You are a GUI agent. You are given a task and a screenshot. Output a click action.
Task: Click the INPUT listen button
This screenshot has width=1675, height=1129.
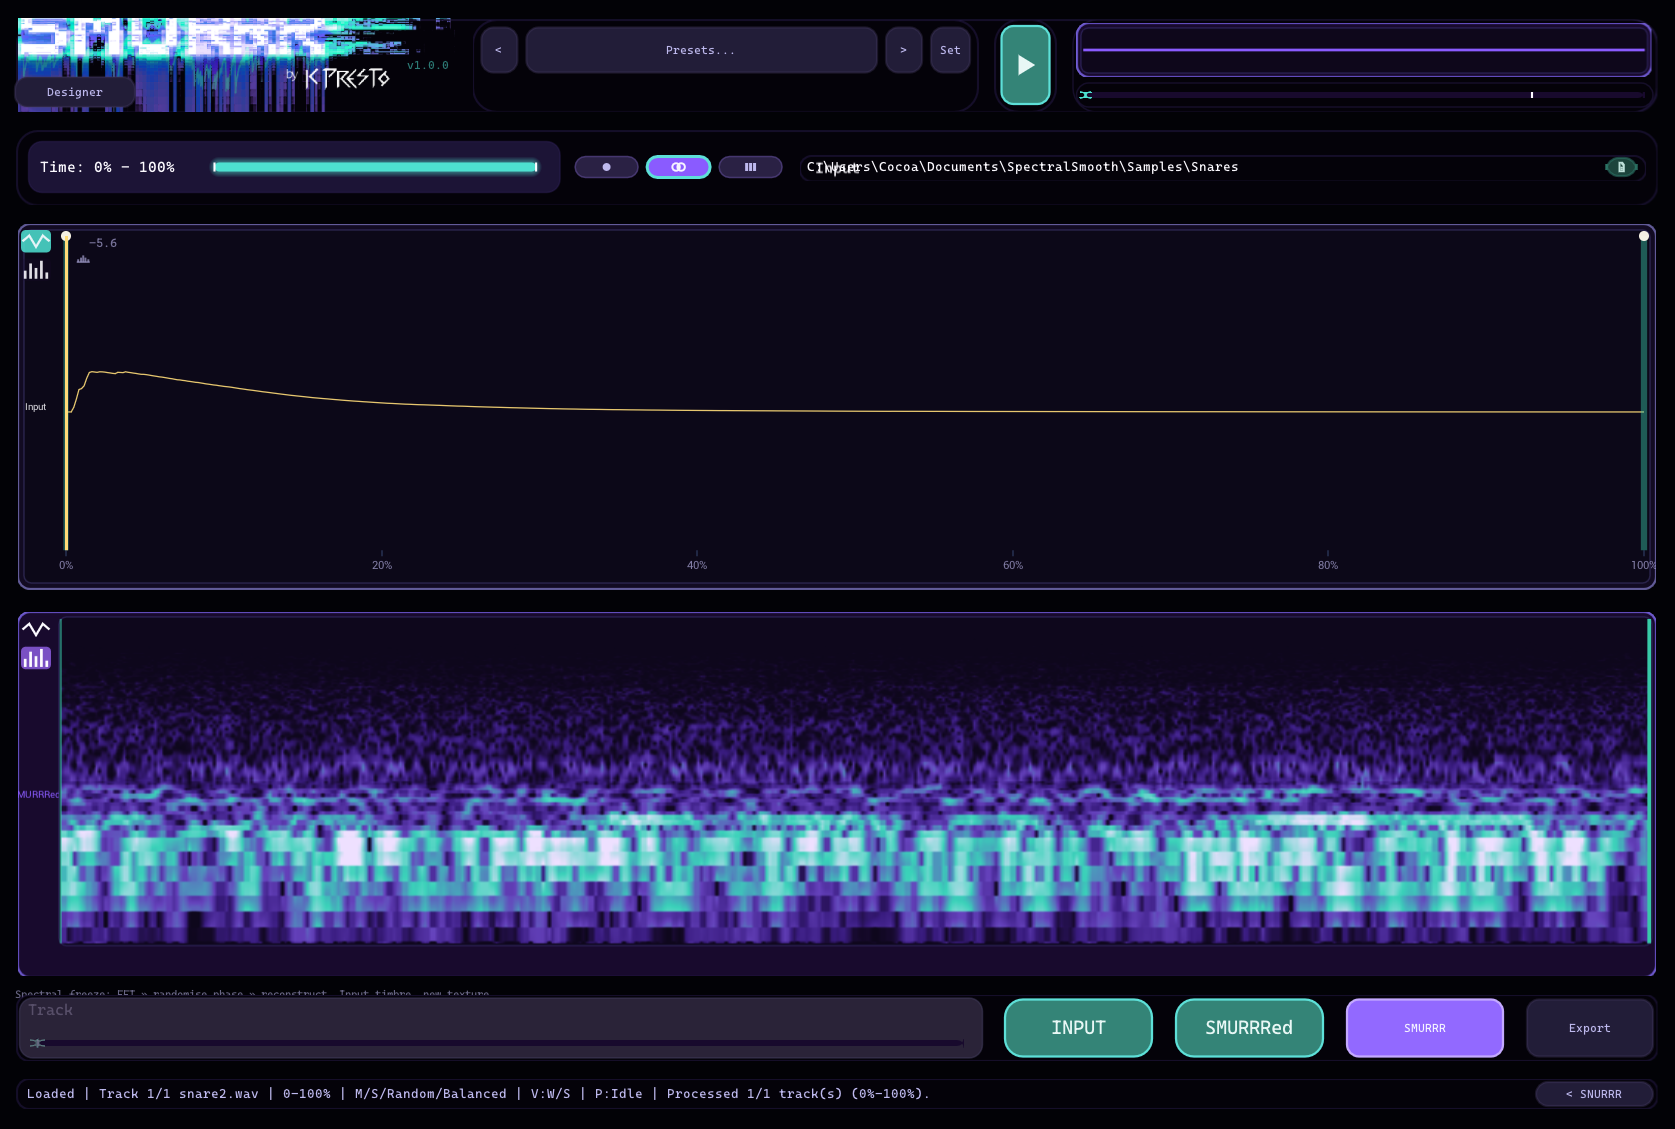[x=1078, y=1028]
